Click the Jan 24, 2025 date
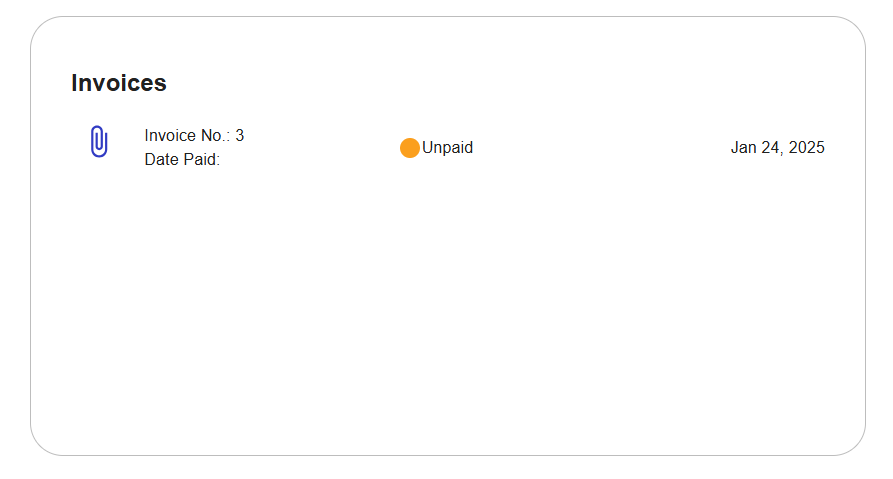Screen dimensions: 893x479 coord(777,148)
